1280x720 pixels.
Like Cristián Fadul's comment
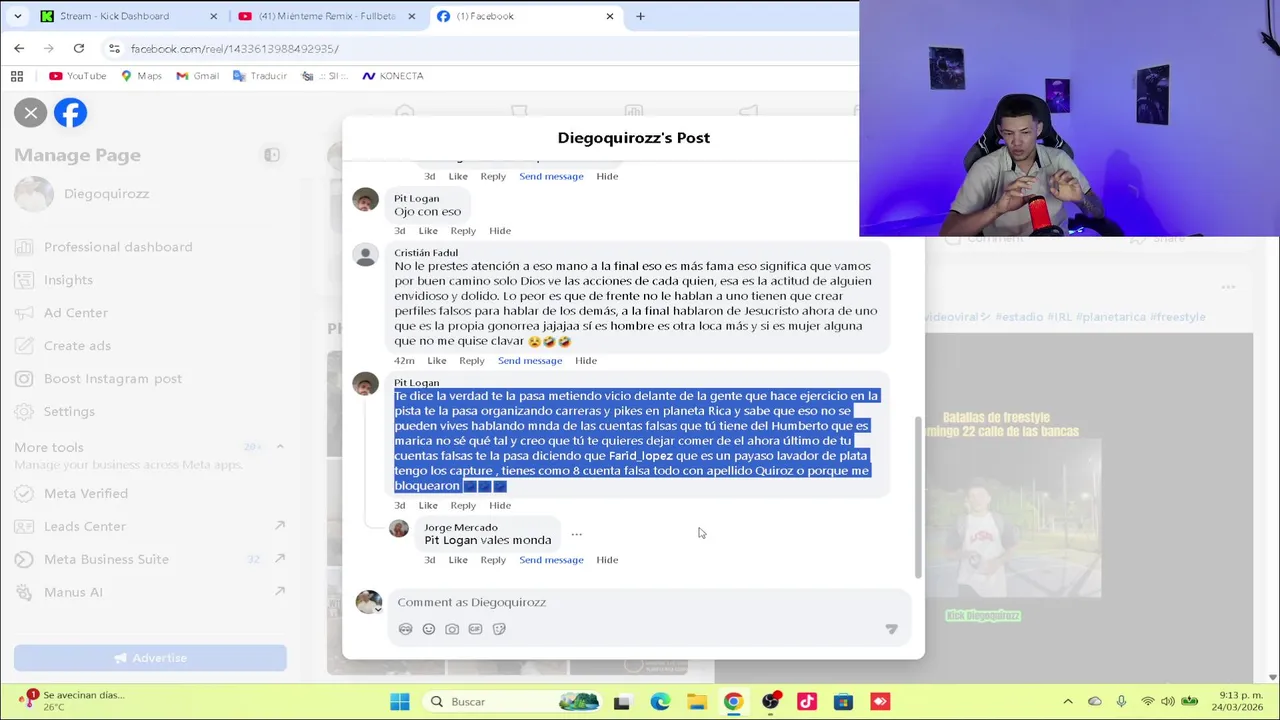[x=437, y=361]
